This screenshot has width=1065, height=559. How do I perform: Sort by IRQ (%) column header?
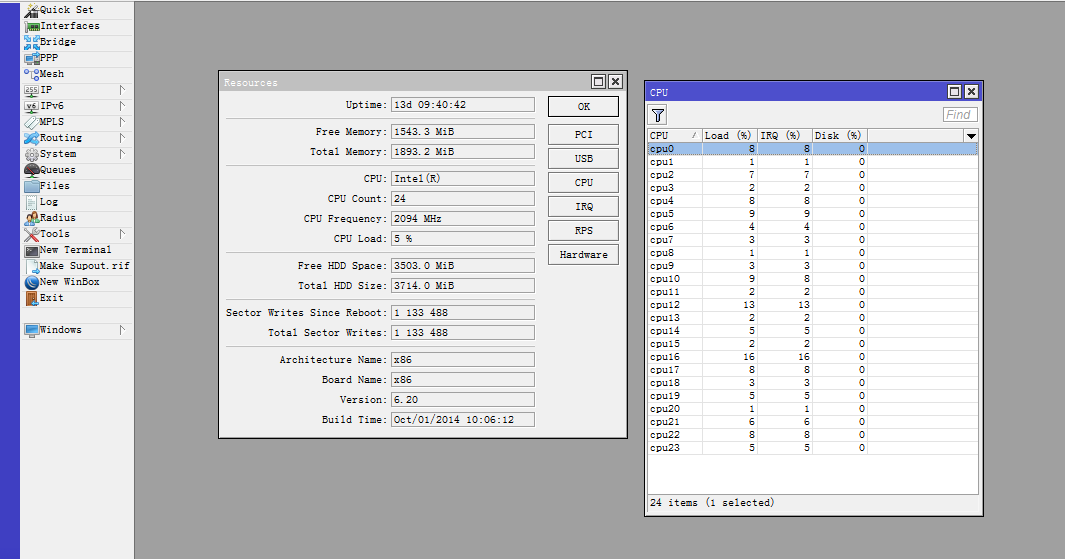[x=784, y=136]
